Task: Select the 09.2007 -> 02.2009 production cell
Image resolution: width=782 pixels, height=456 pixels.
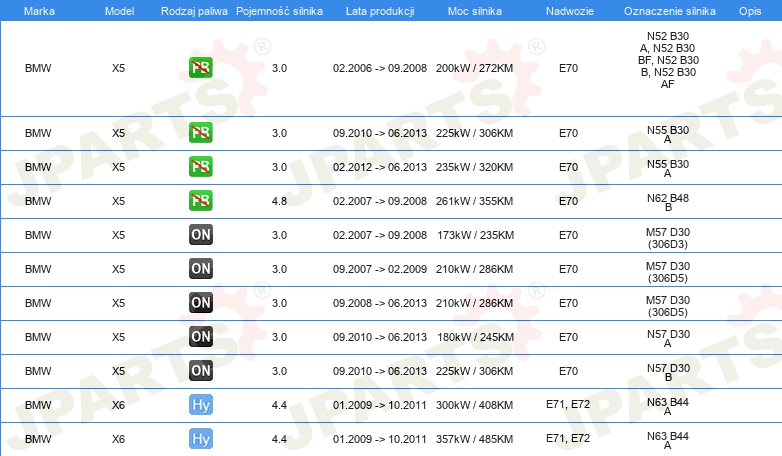Action: pos(380,269)
